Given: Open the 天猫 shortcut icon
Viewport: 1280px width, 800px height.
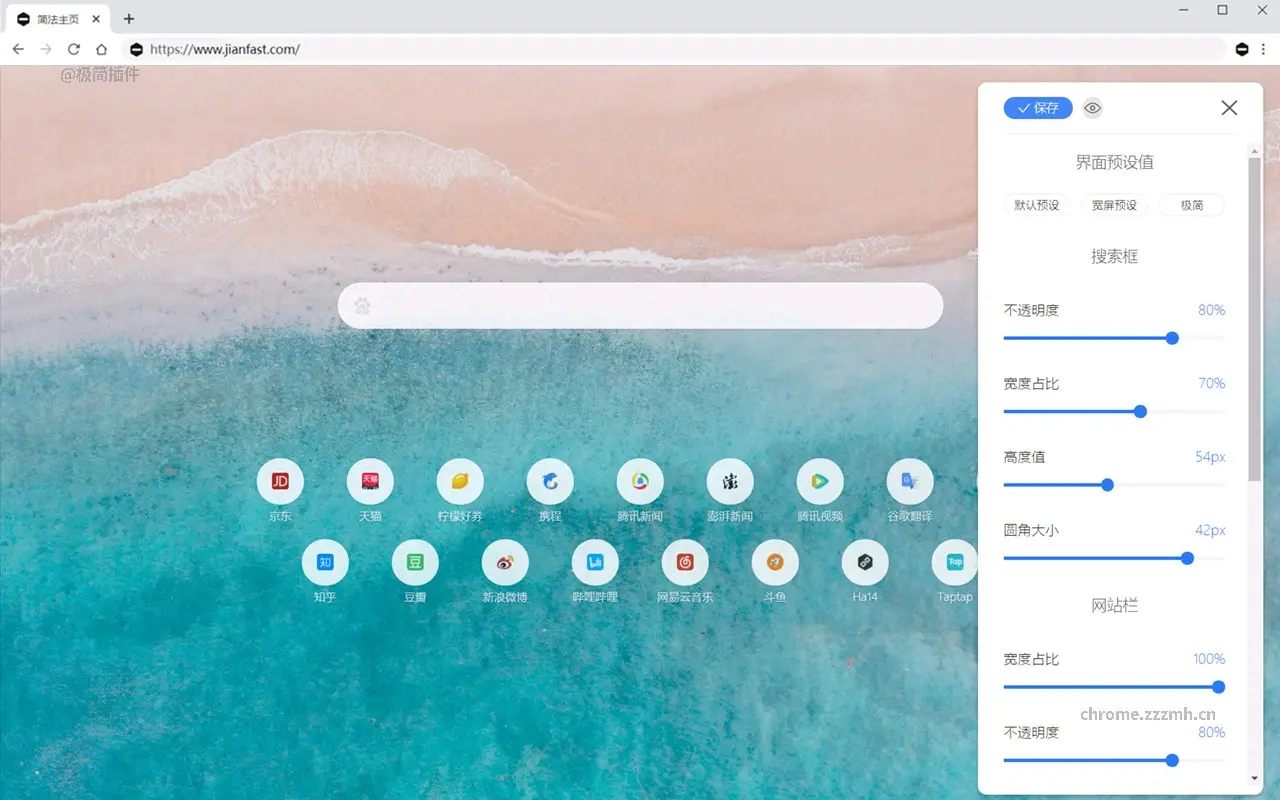Looking at the screenshot, I should 370,482.
